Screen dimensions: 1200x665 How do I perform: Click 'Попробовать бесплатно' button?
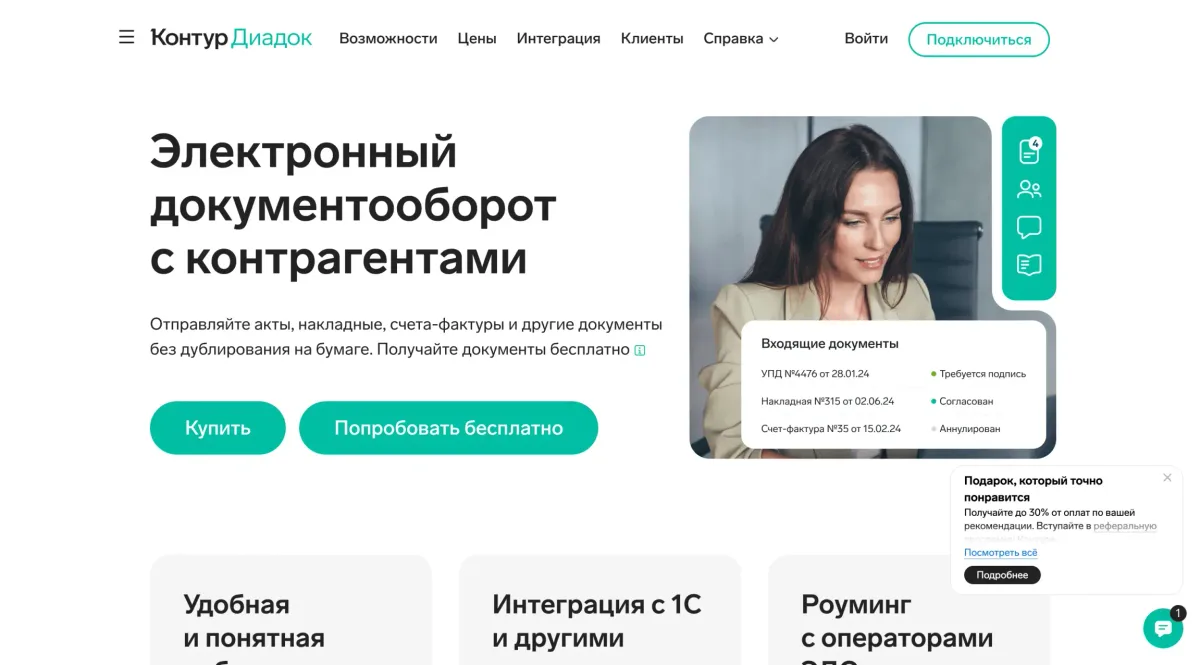[x=449, y=428]
